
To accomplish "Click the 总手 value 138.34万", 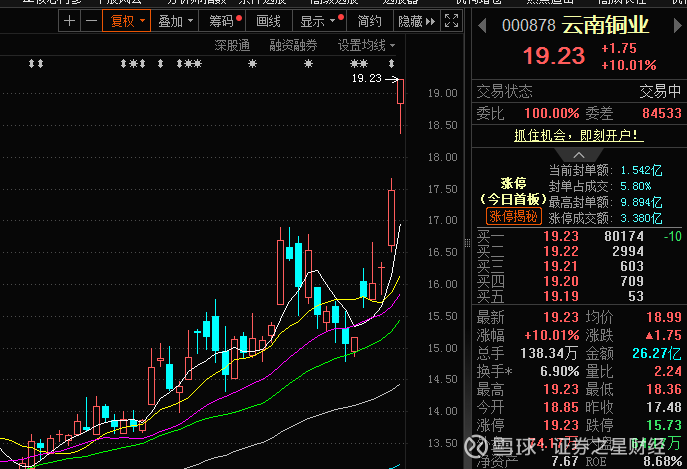I will [549, 353].
